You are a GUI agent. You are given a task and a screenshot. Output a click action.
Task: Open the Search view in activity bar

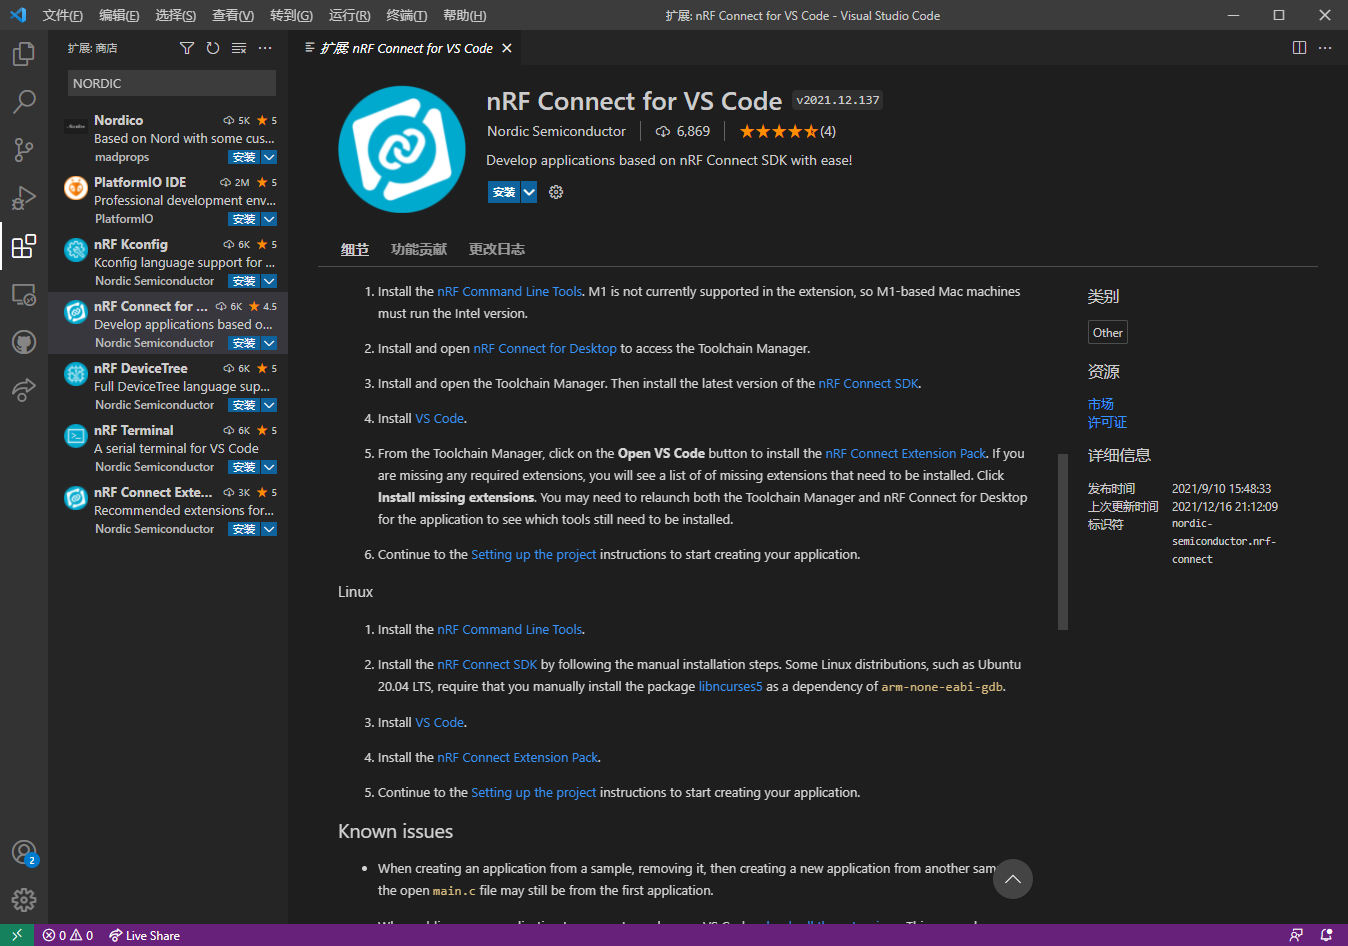[24, 101]
